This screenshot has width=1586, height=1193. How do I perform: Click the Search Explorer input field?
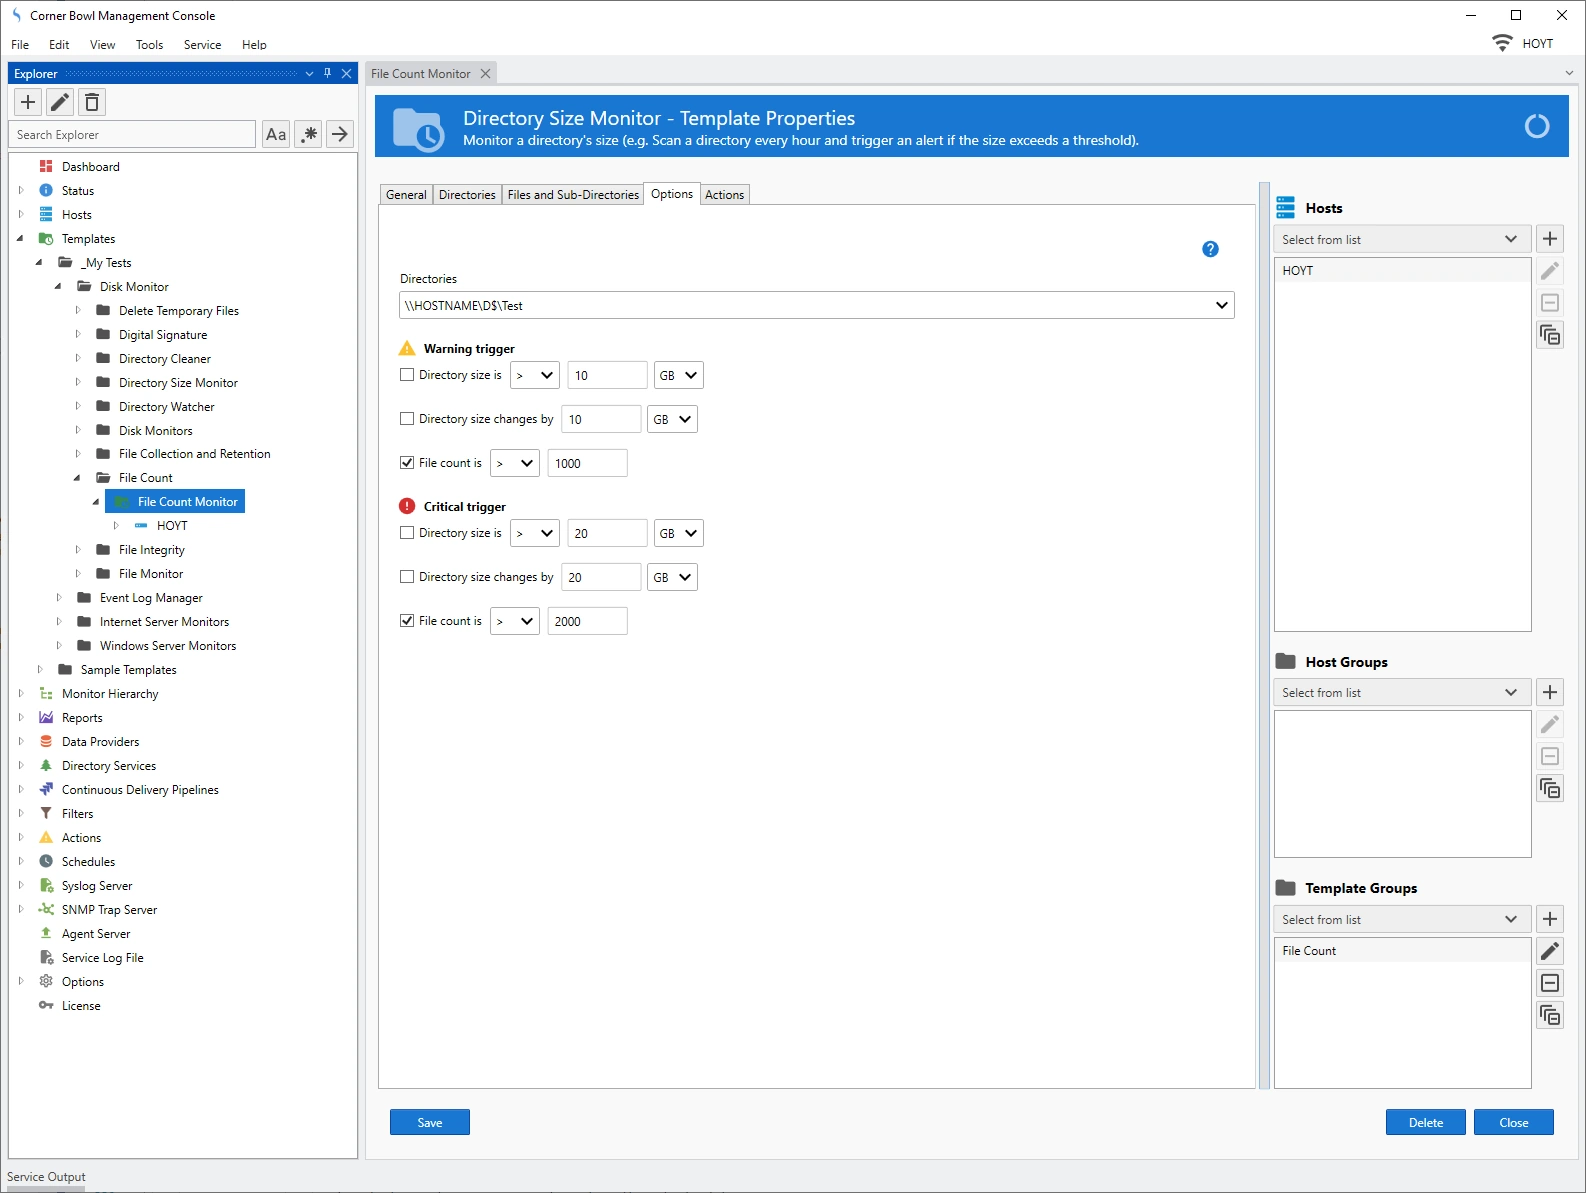(132, 135)
